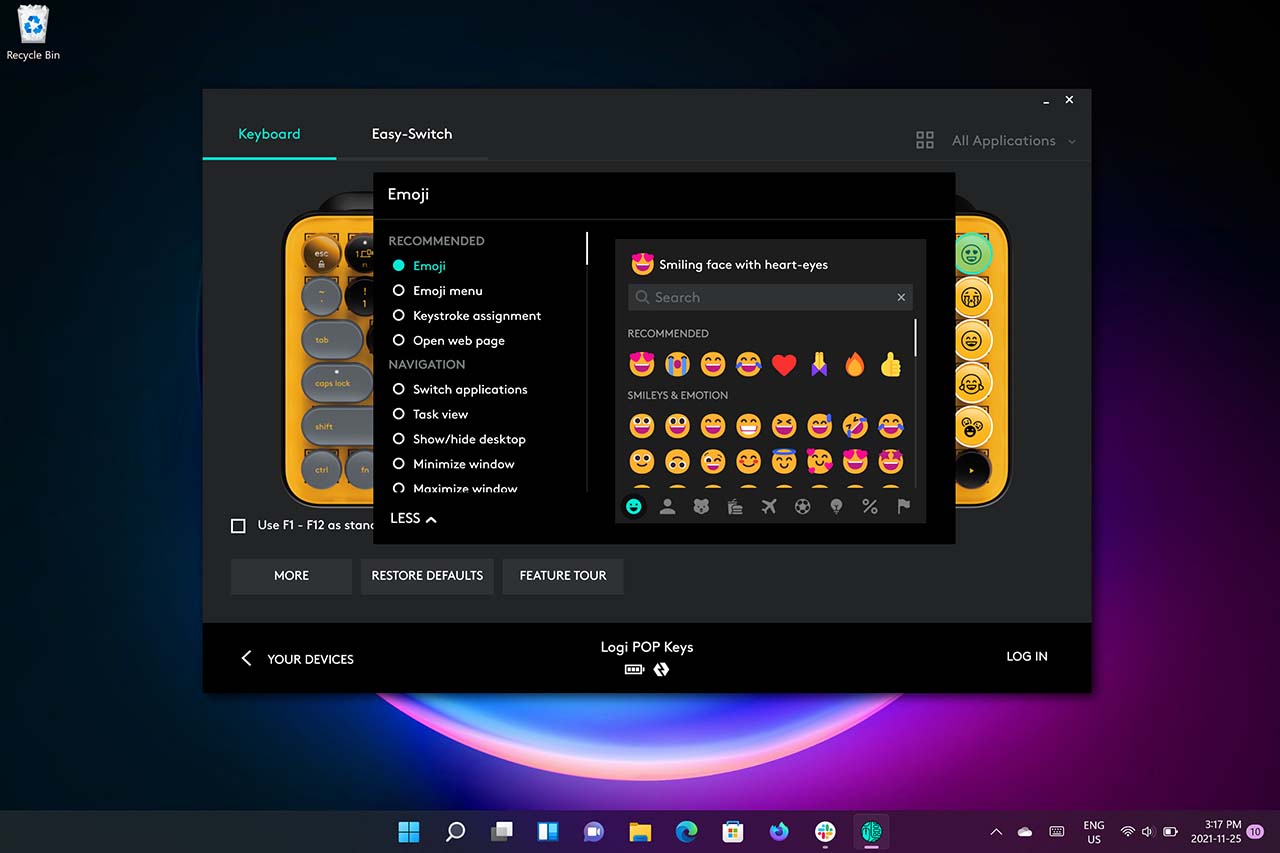This screenshot has width=1280, height=853.
Task: Select the Emoji menu radio option
Action: pyautogui.click(x=399, y=291)
